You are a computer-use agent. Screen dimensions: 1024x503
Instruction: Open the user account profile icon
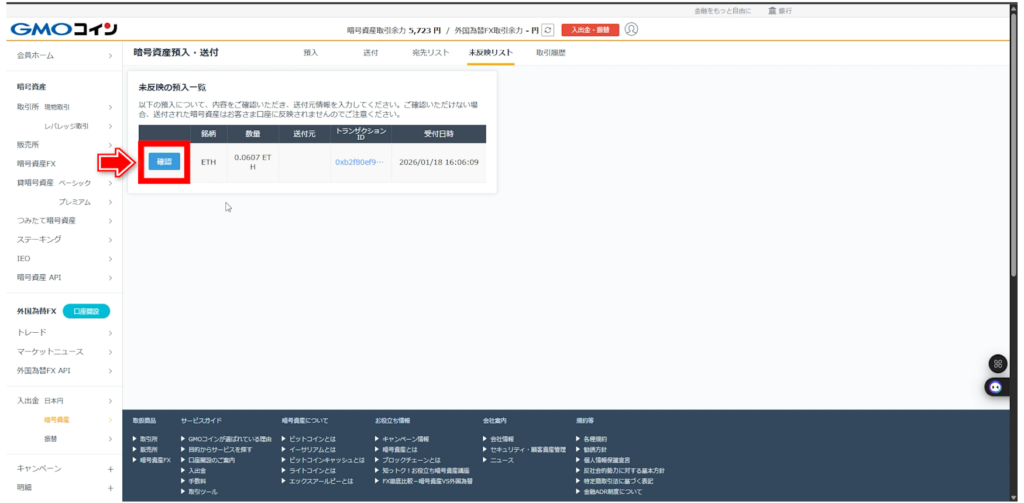(631, 29)
